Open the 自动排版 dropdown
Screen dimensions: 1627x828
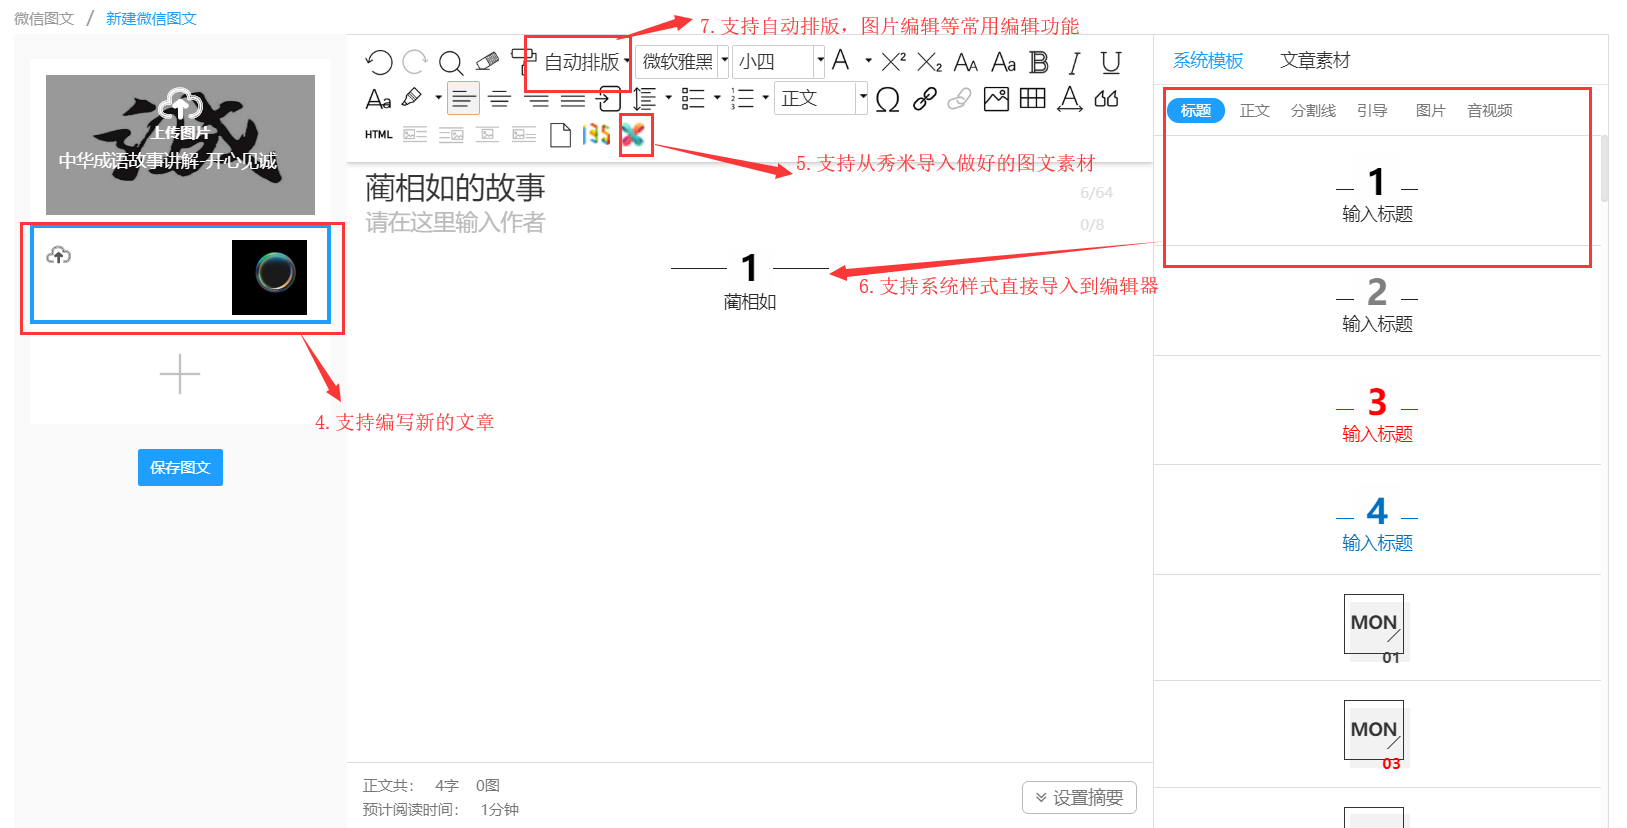point(587,62)
